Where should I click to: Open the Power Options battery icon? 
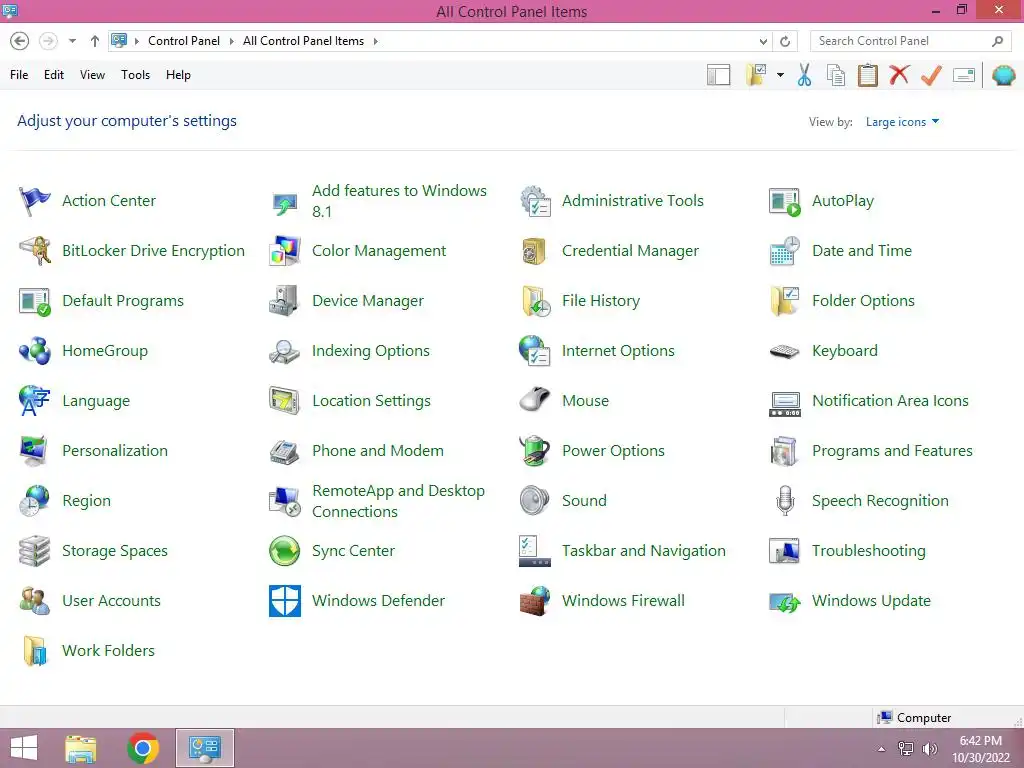535,451
